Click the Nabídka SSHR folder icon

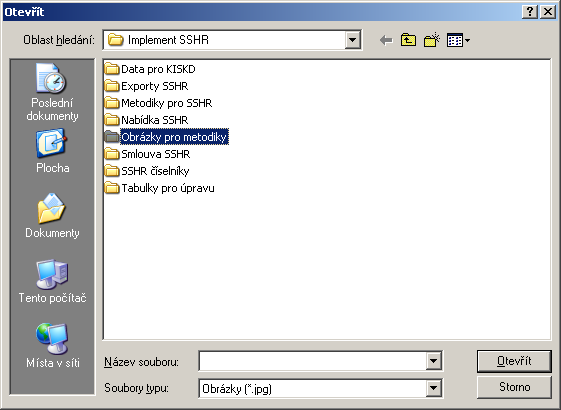pos(112,120)
